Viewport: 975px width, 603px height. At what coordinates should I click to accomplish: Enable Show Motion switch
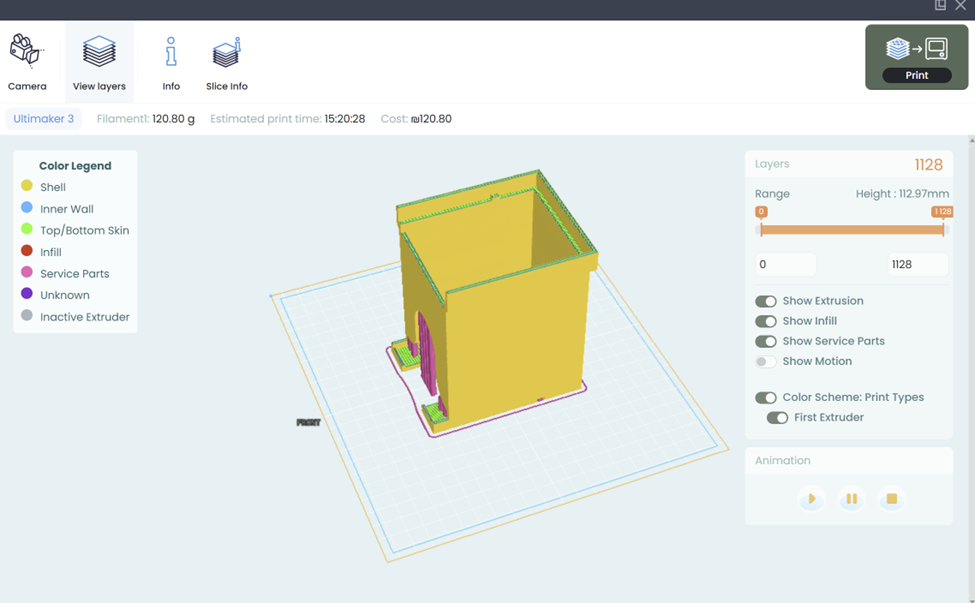[x=765, y=362]
